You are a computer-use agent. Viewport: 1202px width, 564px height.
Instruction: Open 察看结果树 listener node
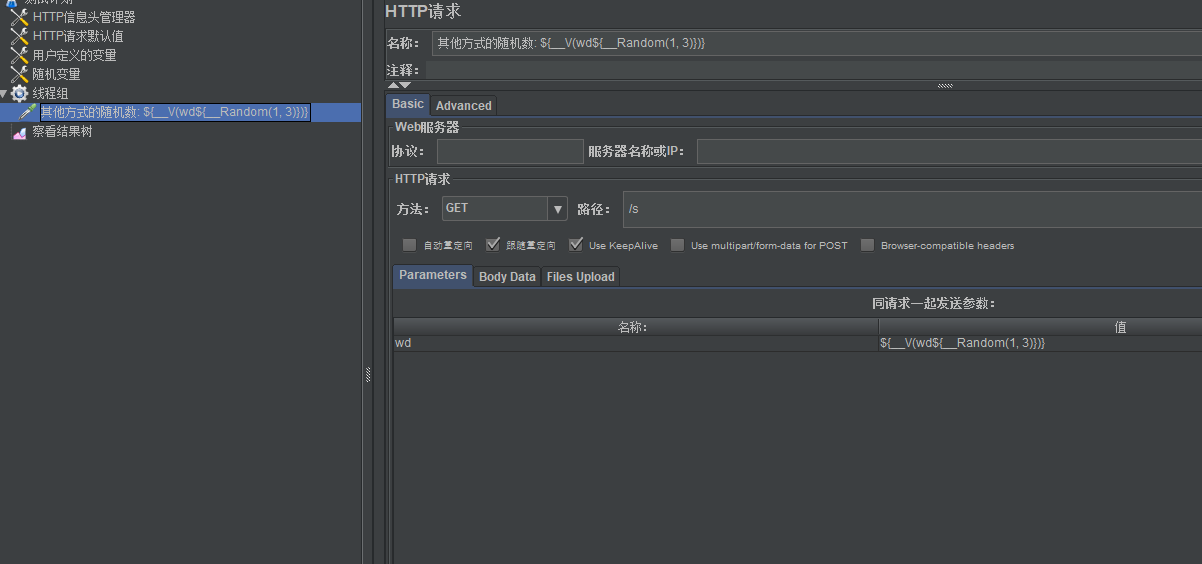click(62, 131)
